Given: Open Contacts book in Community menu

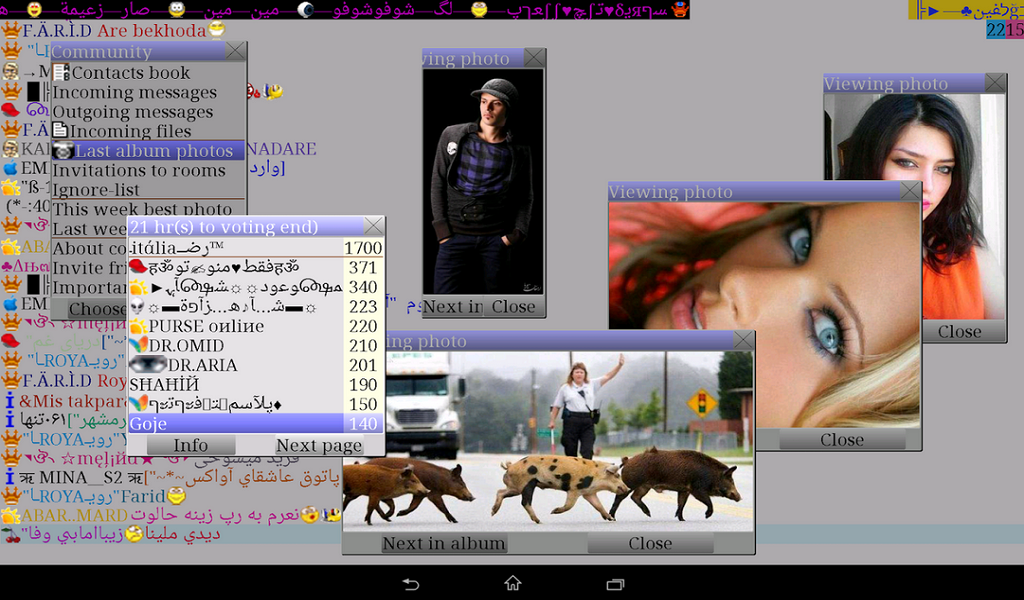Looking at the screenshot, I should coord(148,72).
